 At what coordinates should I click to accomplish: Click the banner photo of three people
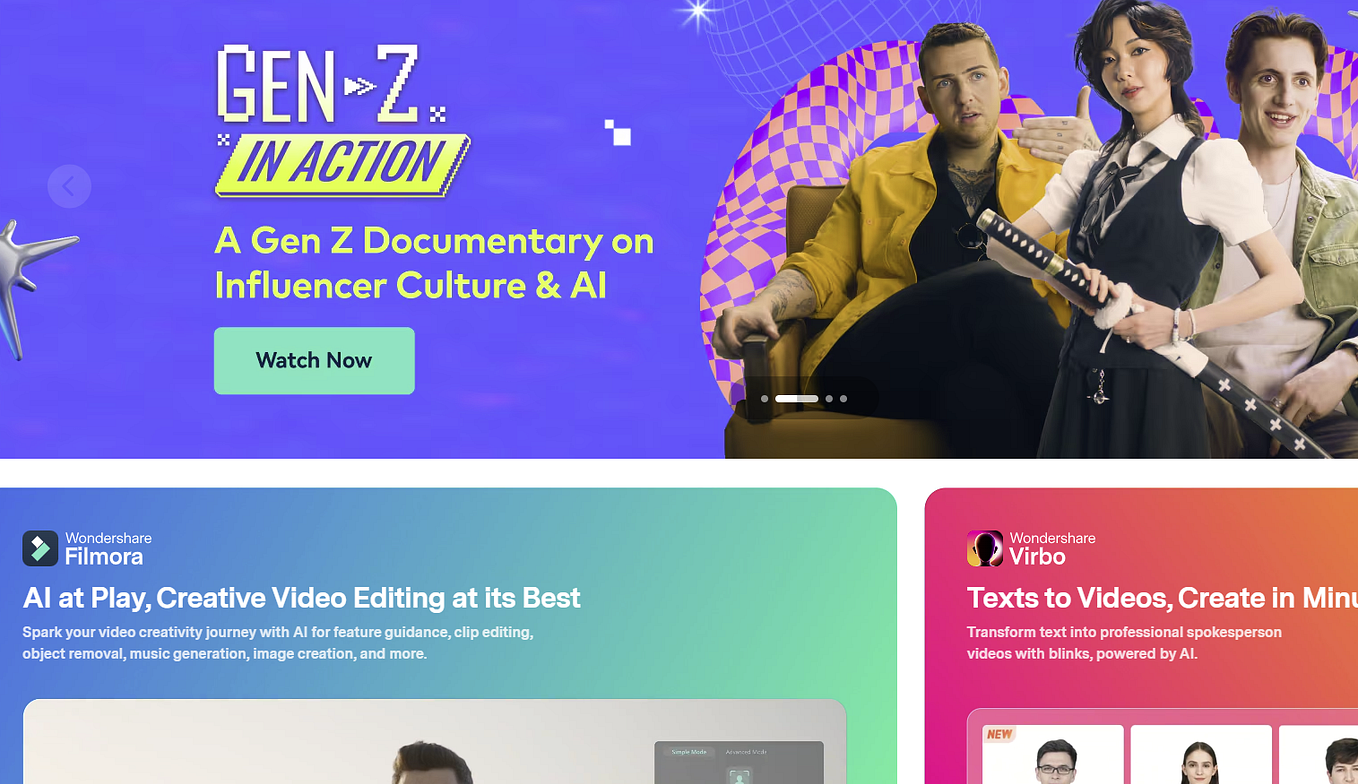1030,229
